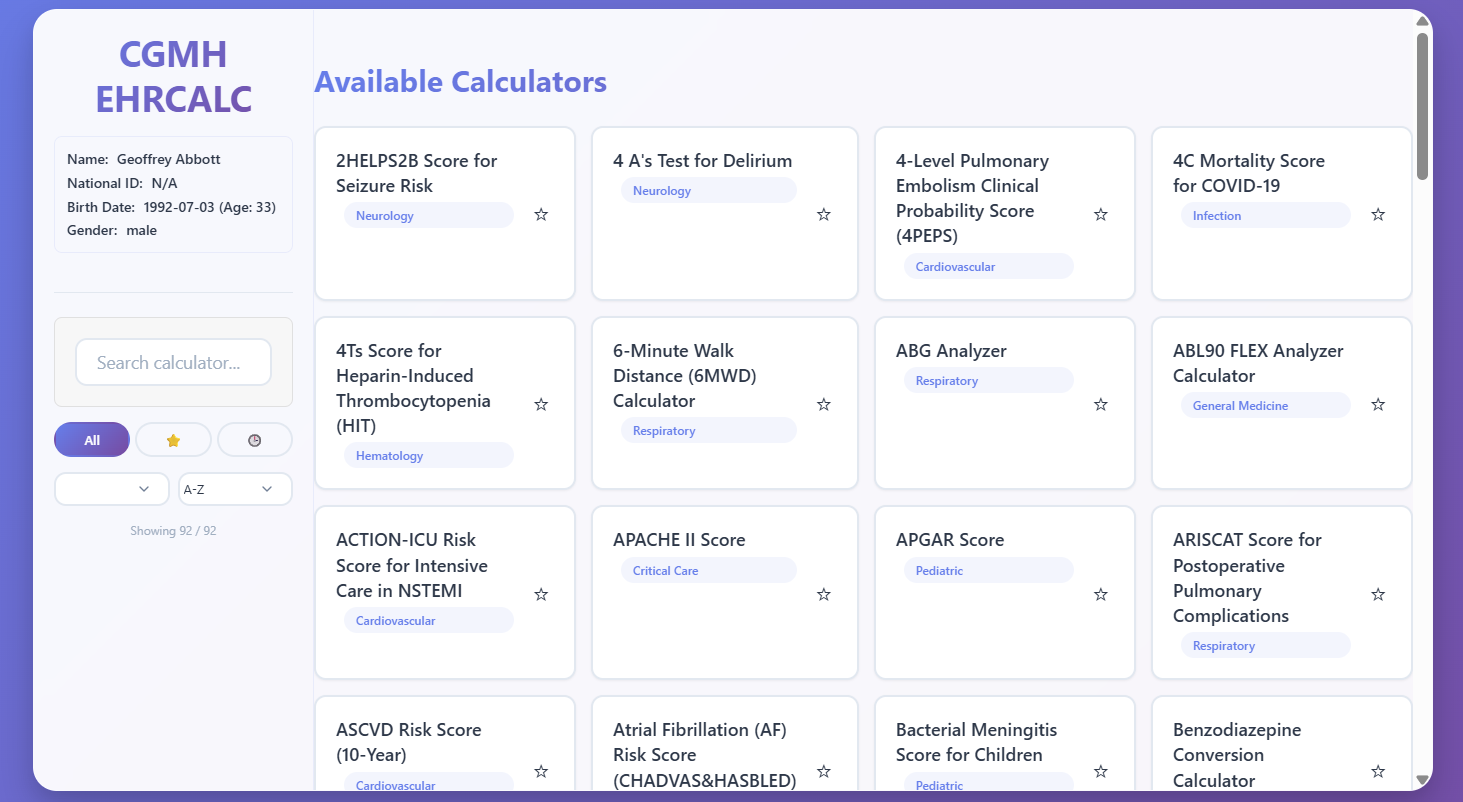Favorite the 2HELPS2B Score star icon
The width and height of the screenshot is (1463, 802).
coord(541,214)
